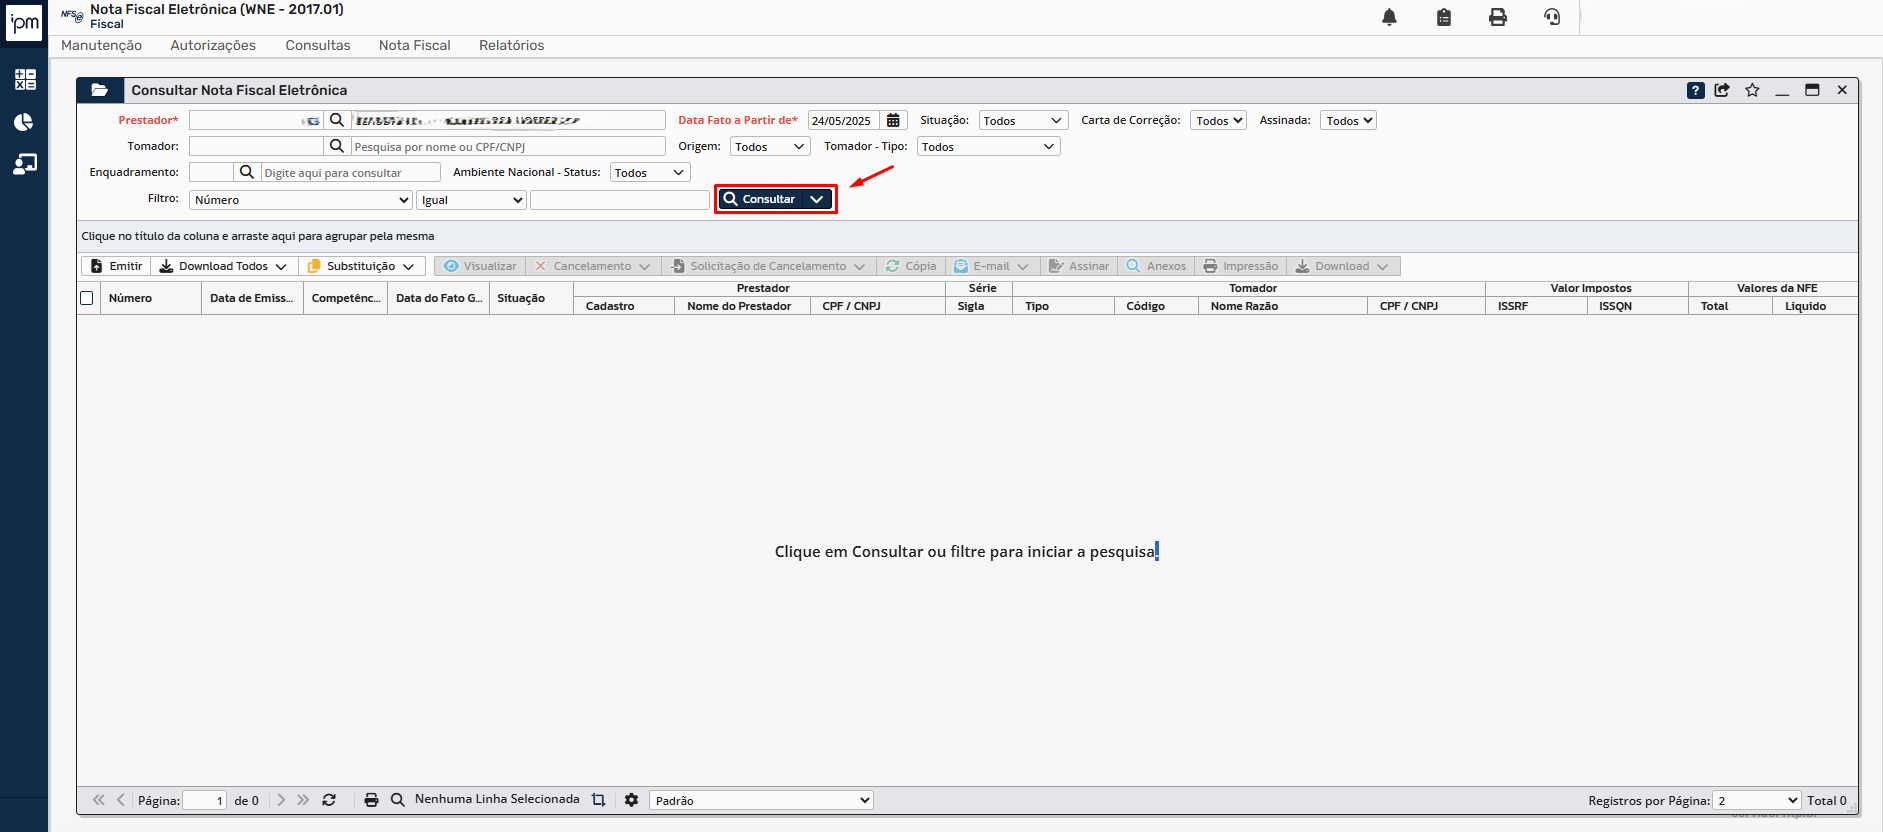
Task: Go to last page arrow
Action: tap(303, 800)
